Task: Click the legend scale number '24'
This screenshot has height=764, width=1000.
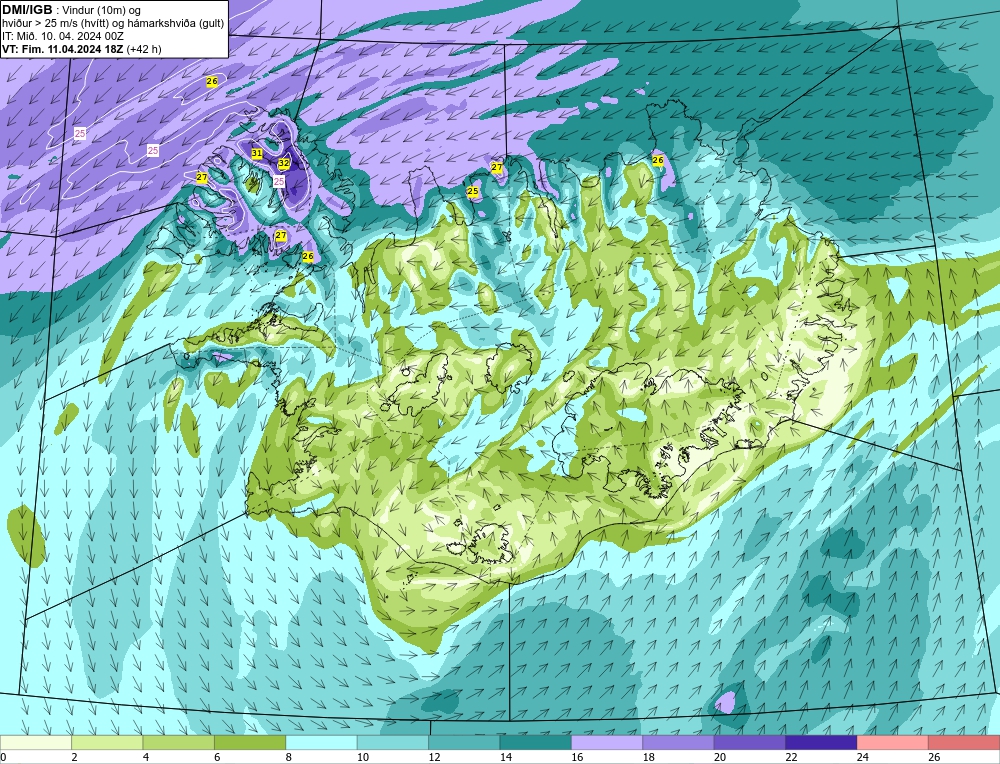Action: (x=863, y=757)
